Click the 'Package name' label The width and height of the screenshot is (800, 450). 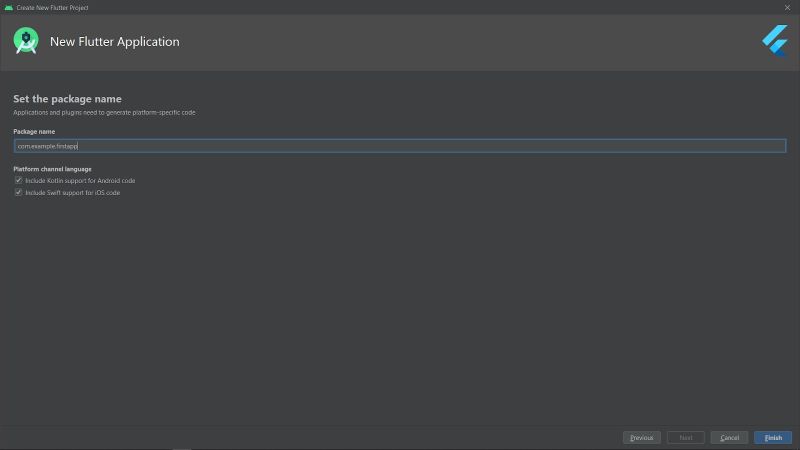pyautogui.click(x=34, y=132)
